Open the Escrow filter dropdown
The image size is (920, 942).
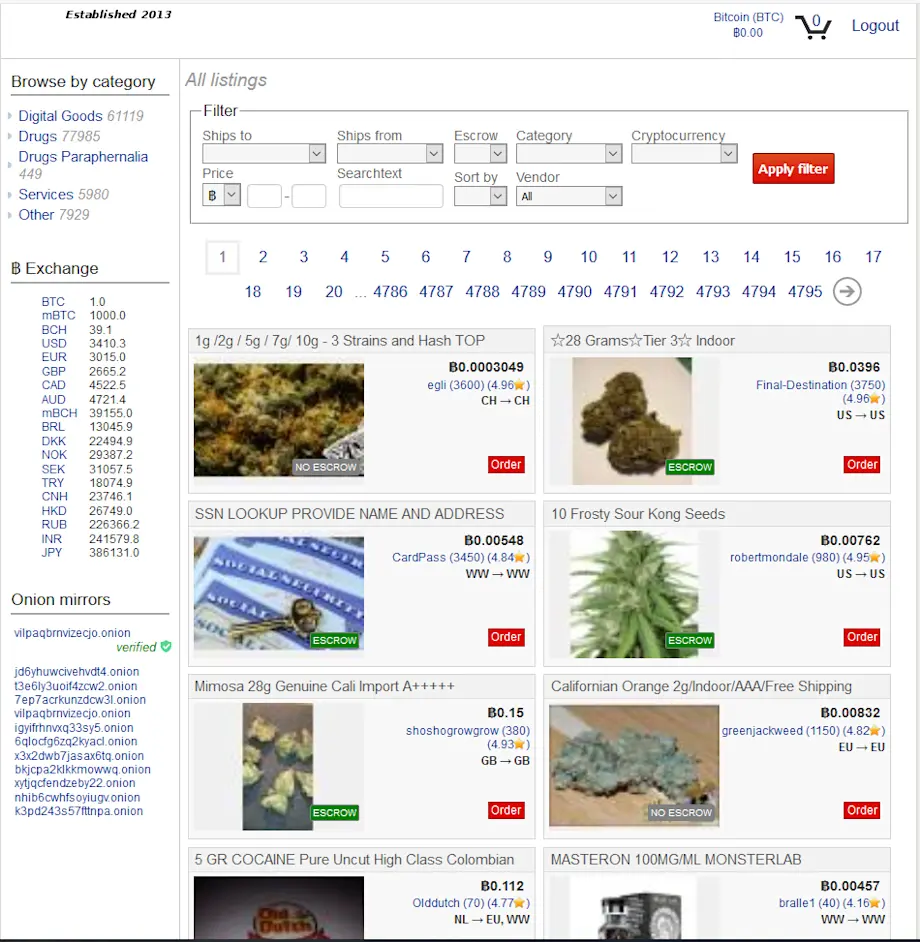click(480, 154)
